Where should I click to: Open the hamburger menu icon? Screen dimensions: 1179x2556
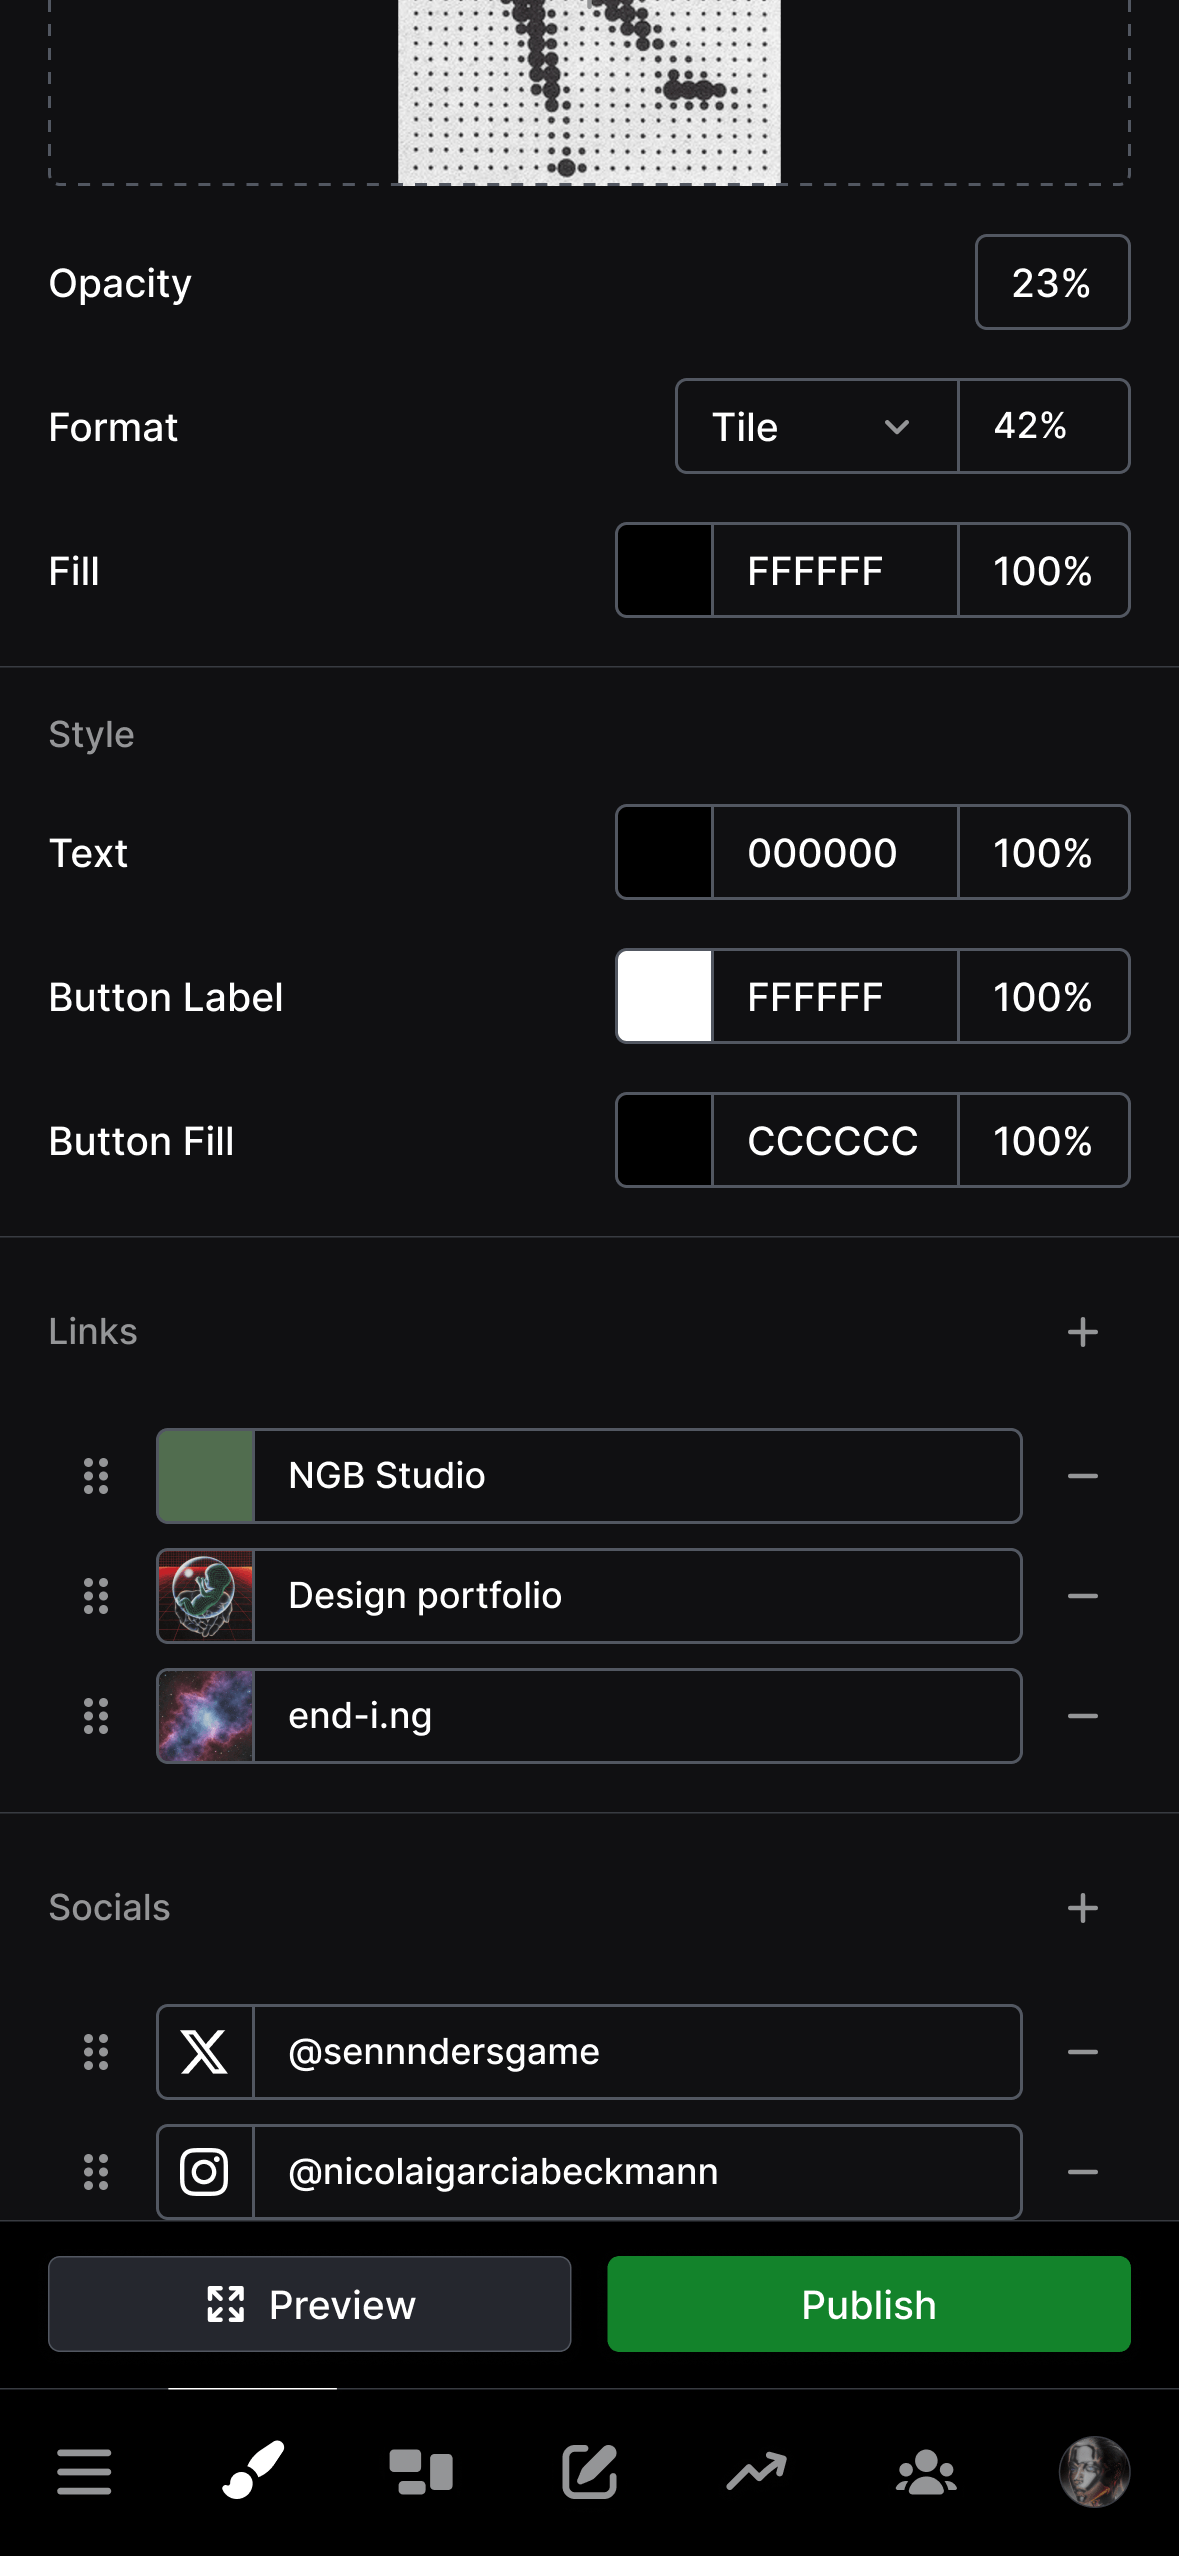[x=84, y=2471]
